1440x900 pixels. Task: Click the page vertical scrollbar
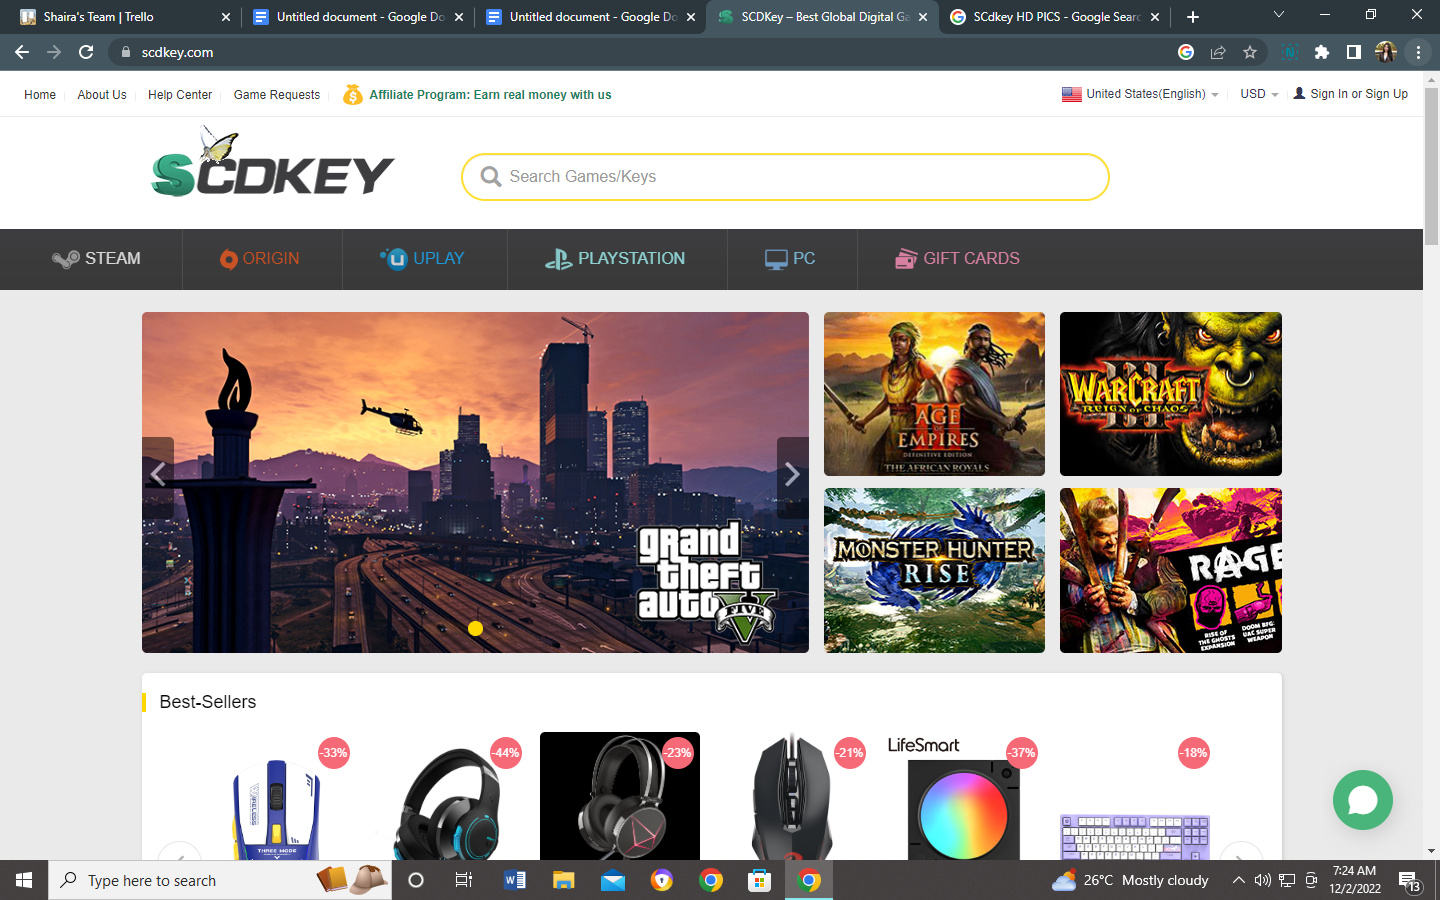click(x=1431, y=168)
